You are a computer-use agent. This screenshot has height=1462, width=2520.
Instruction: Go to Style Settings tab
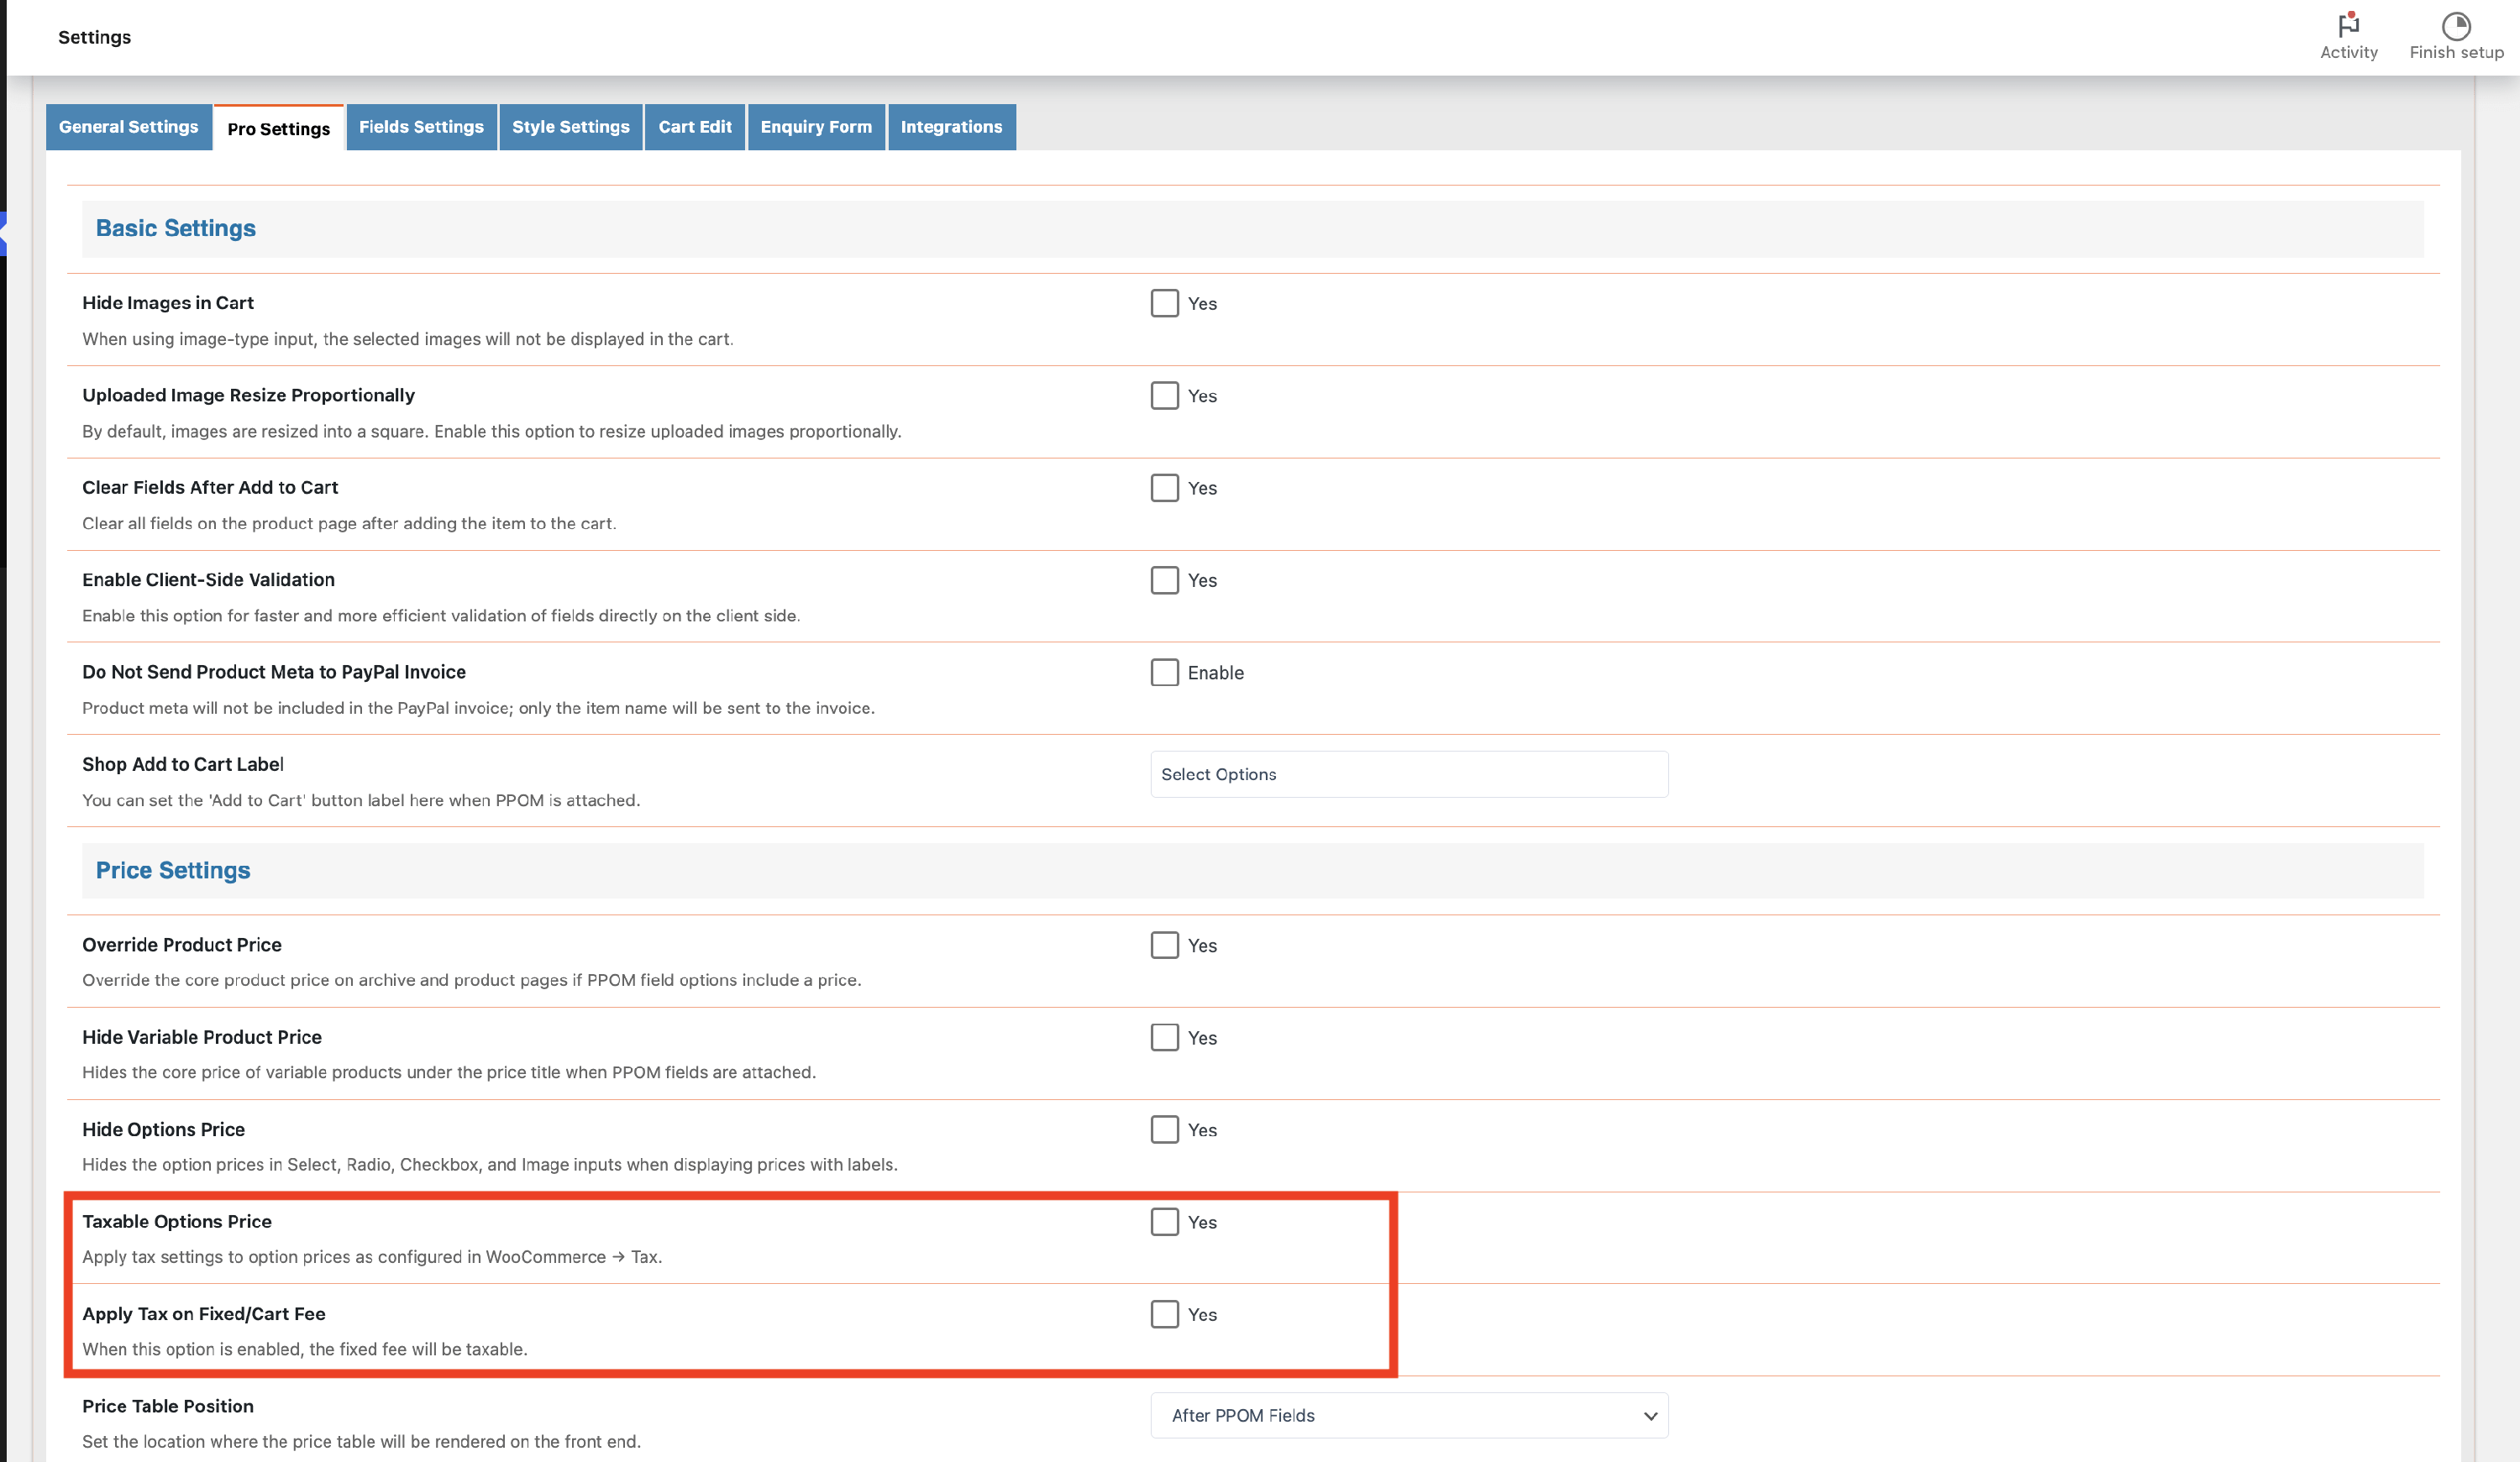coord(570,127)
